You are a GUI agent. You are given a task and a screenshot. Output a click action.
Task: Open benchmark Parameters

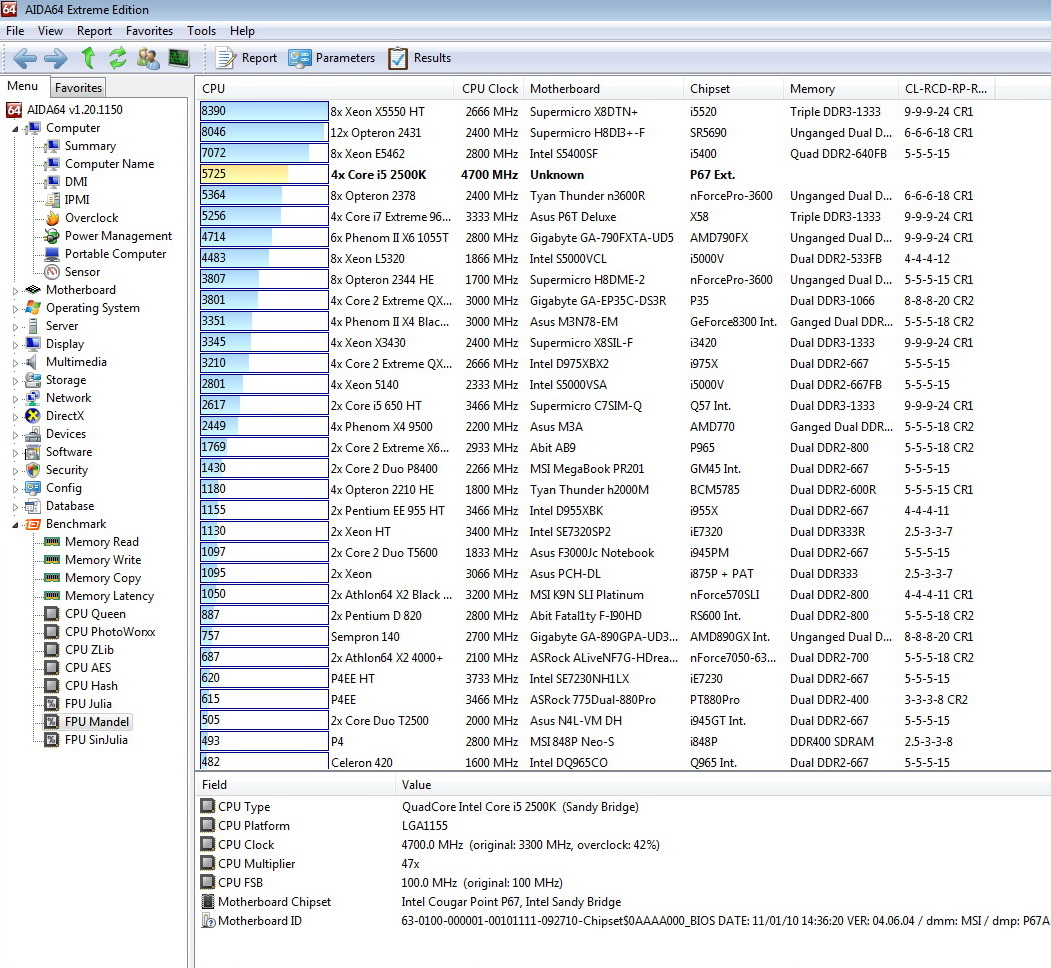click(x=332, y=58)
